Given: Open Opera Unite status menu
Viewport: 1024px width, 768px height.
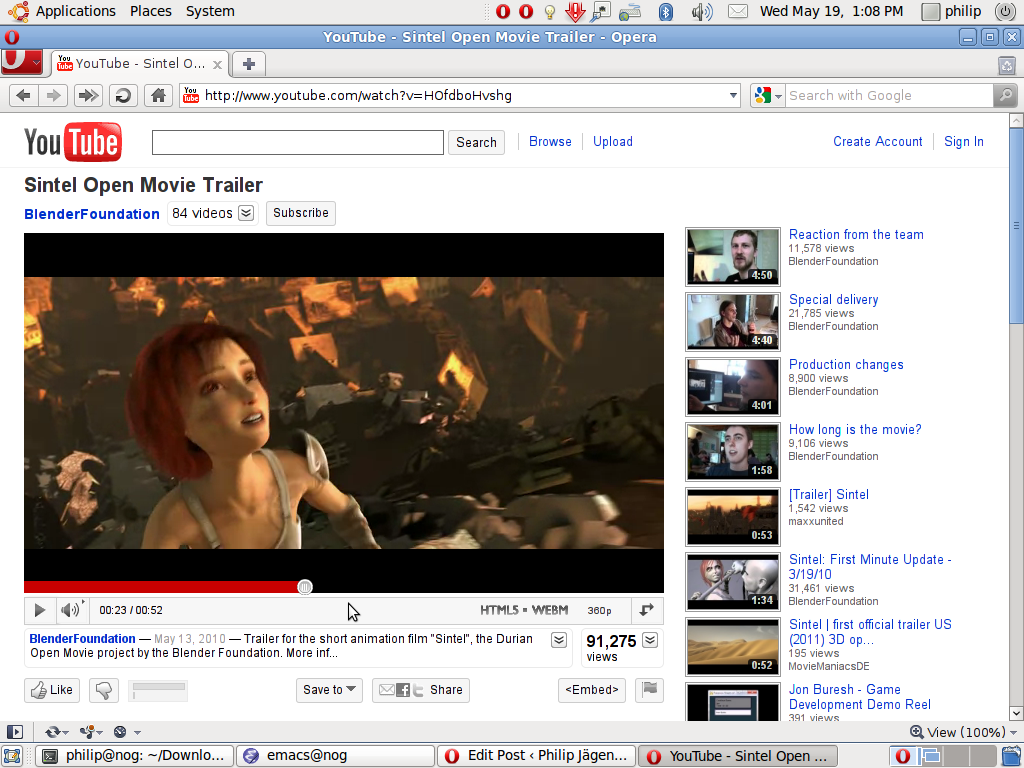Looking at the screenshot, I should click(91, 732).
